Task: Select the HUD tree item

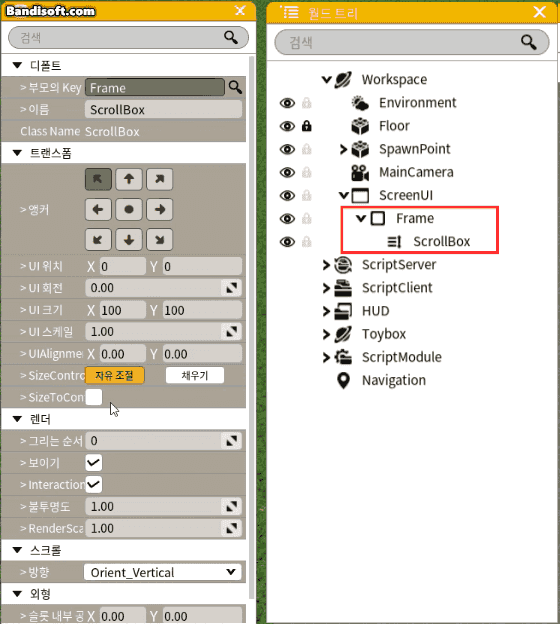Action: 375,311
